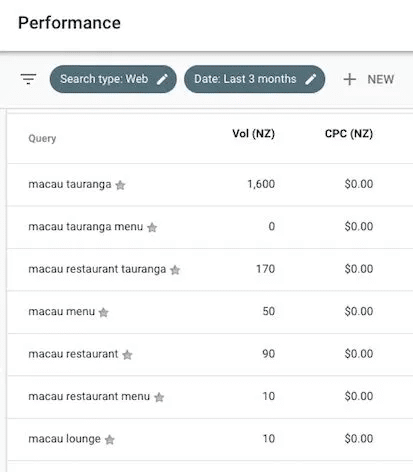Click the Performance page heading
The width and height of the screenshot is (413, 472).
tap(69, 23)
